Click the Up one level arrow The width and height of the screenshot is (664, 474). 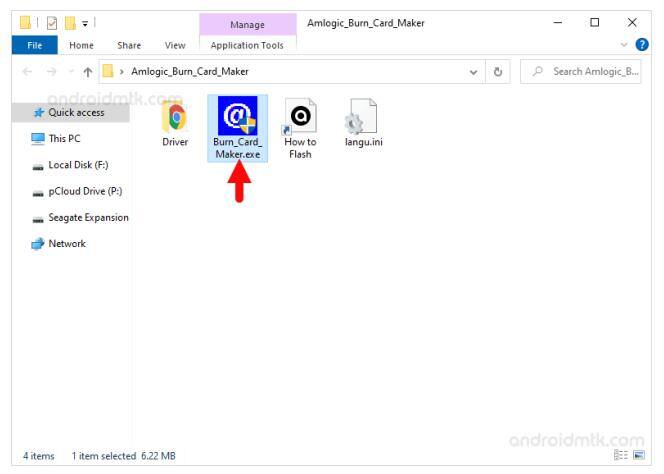[88, 72]
